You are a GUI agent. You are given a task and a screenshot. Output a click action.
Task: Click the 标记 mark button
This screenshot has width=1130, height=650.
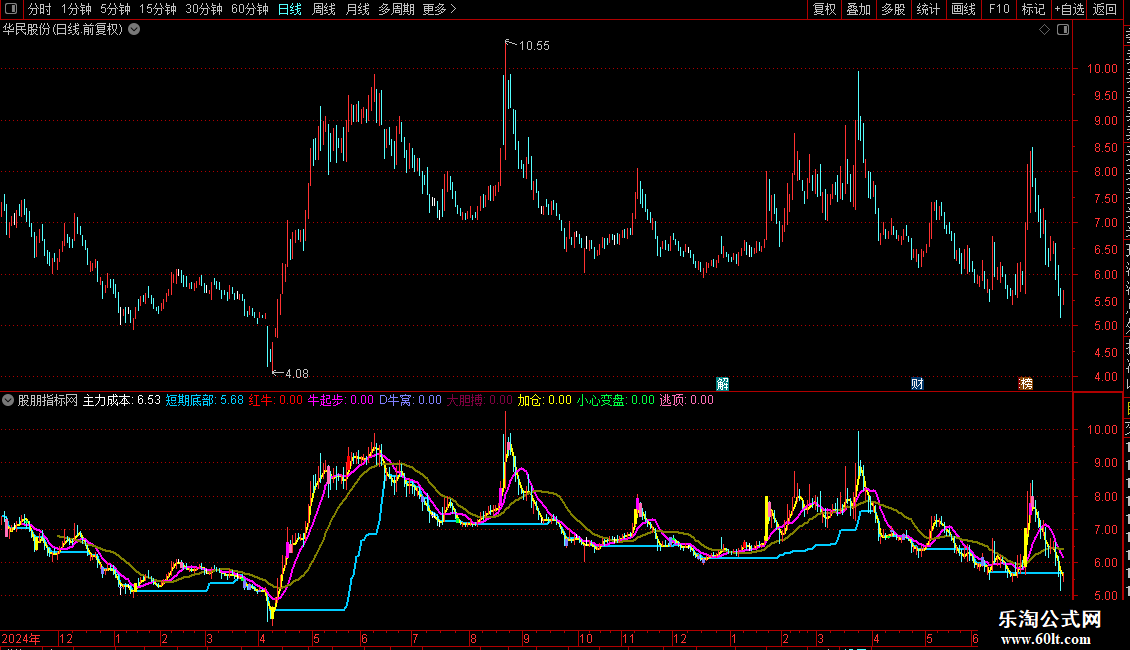[1033, 9]
